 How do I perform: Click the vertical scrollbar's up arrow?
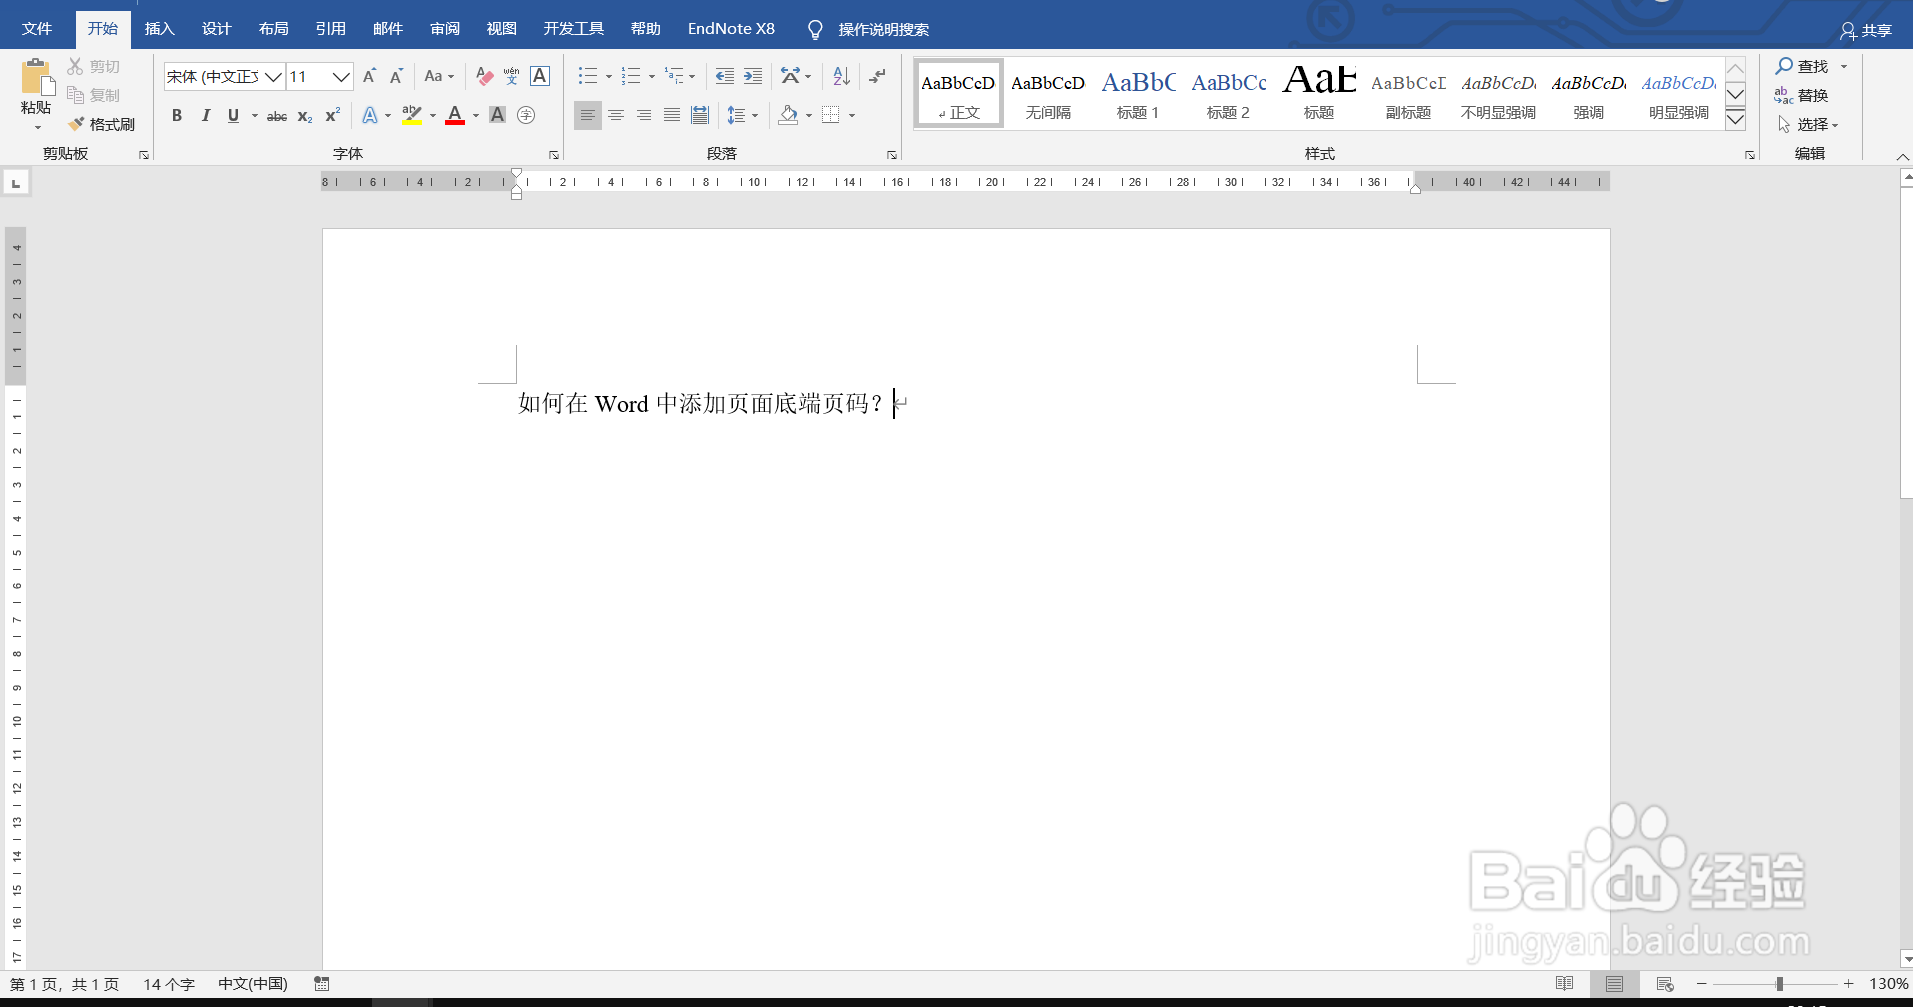(1904, 177)
